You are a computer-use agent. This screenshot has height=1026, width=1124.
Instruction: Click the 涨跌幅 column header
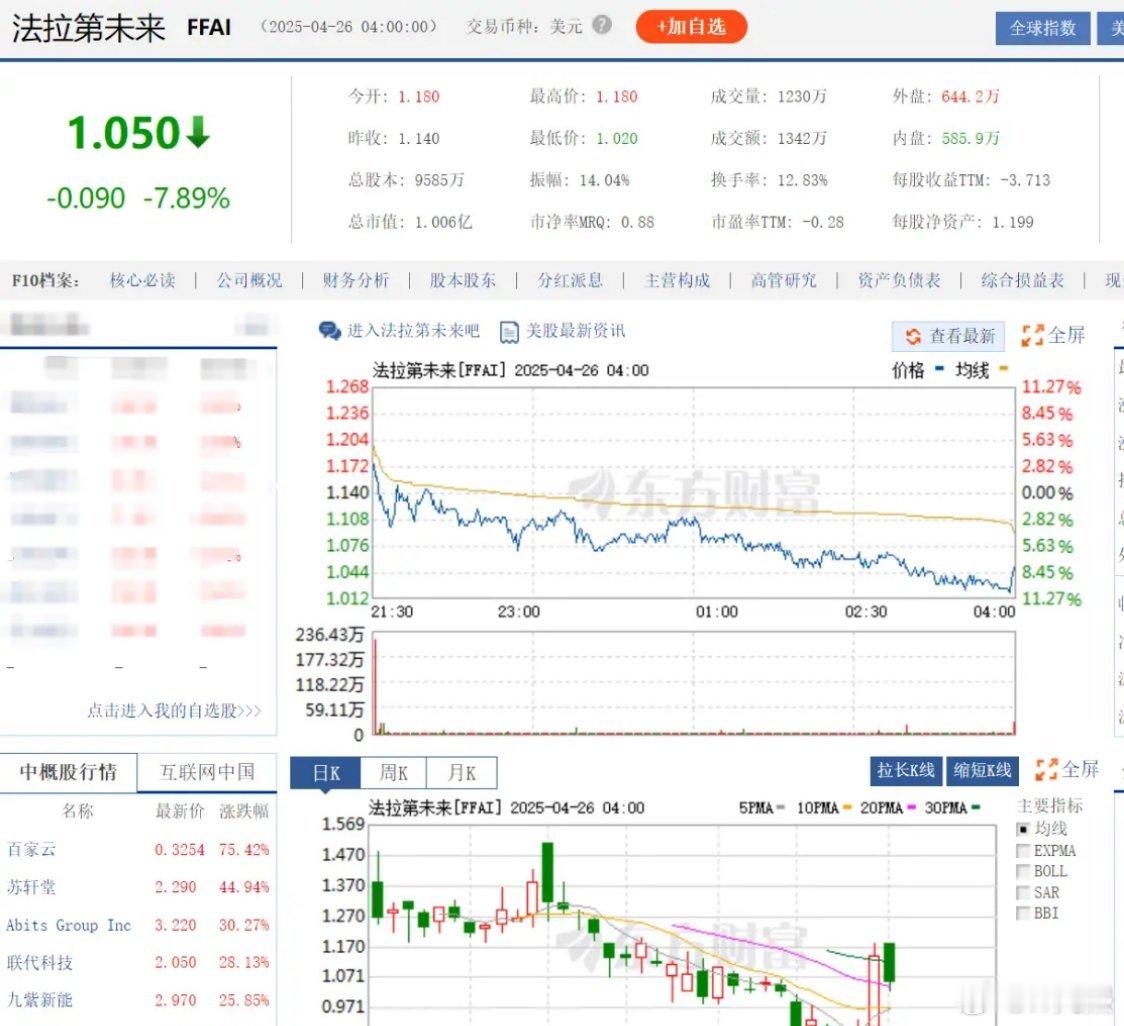244,811
